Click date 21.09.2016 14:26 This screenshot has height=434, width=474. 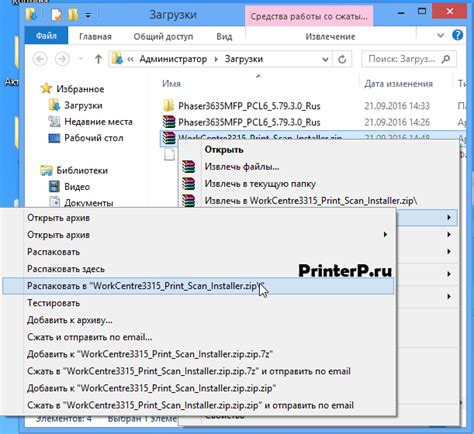[x=397, y=122]
